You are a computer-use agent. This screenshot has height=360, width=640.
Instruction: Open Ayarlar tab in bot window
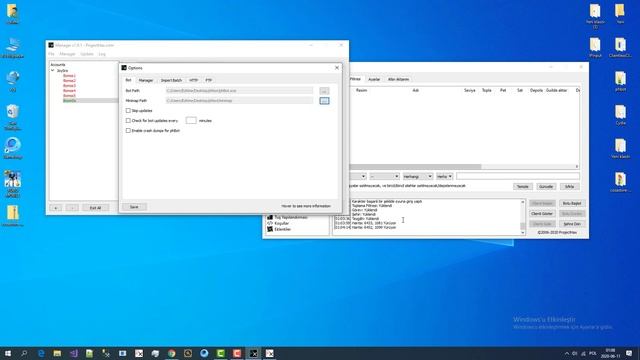[374, 80]
